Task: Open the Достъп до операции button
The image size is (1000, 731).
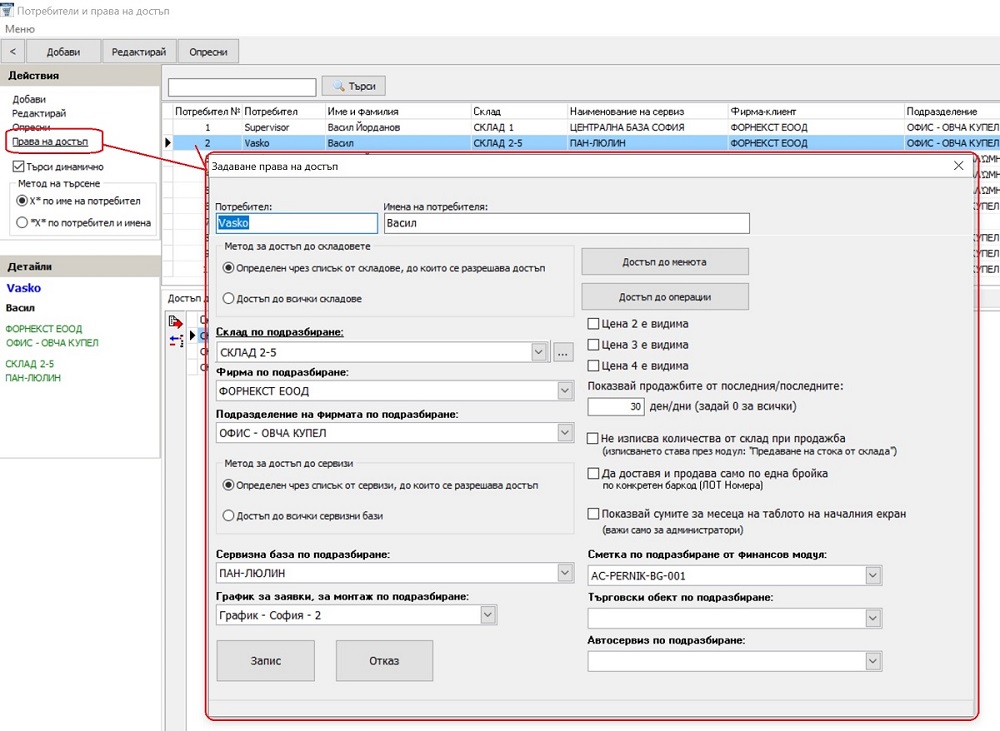Action: (x=665, y=297)
